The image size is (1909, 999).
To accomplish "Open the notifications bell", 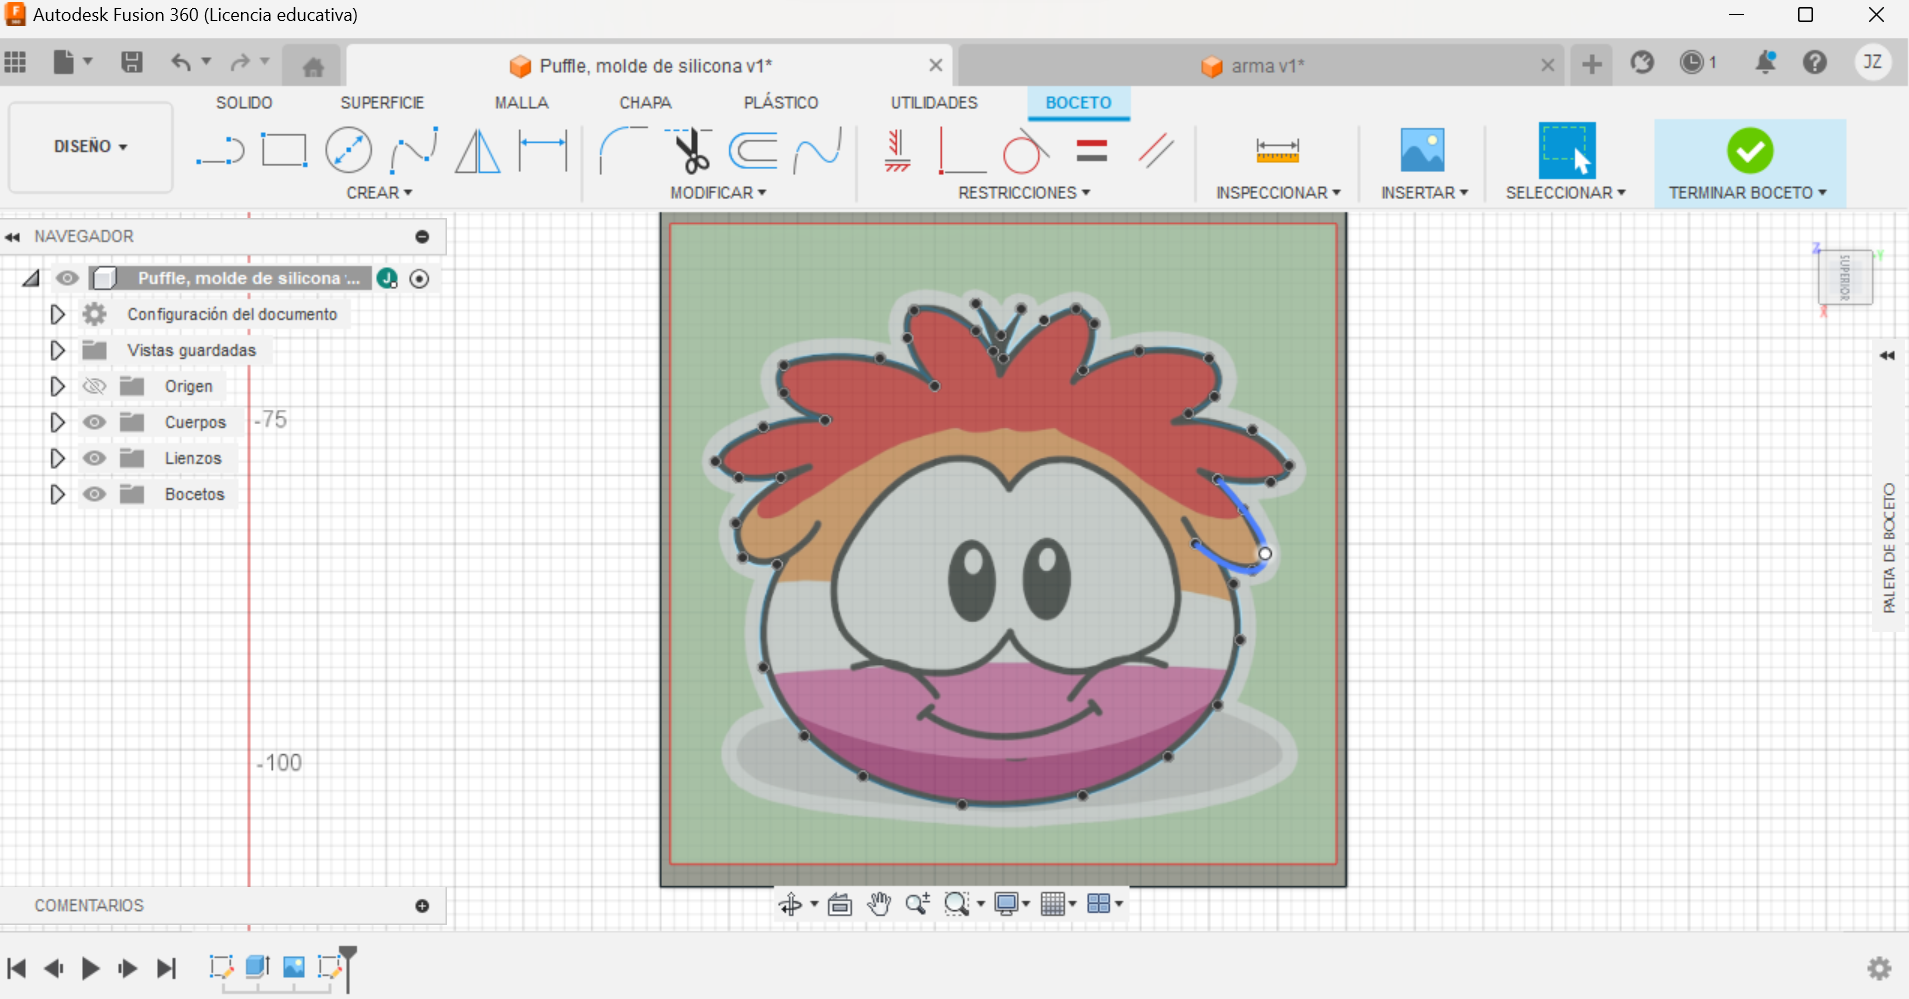I will tap(1765, 62).
